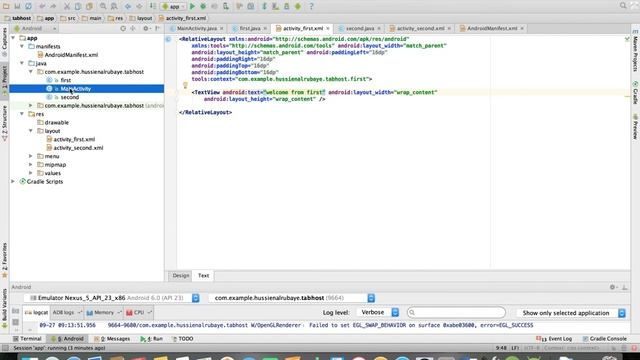This screenshot has width=640, height=360.
Task: Open the Verbose log level dropdown
Action: (x=378, y=313)
